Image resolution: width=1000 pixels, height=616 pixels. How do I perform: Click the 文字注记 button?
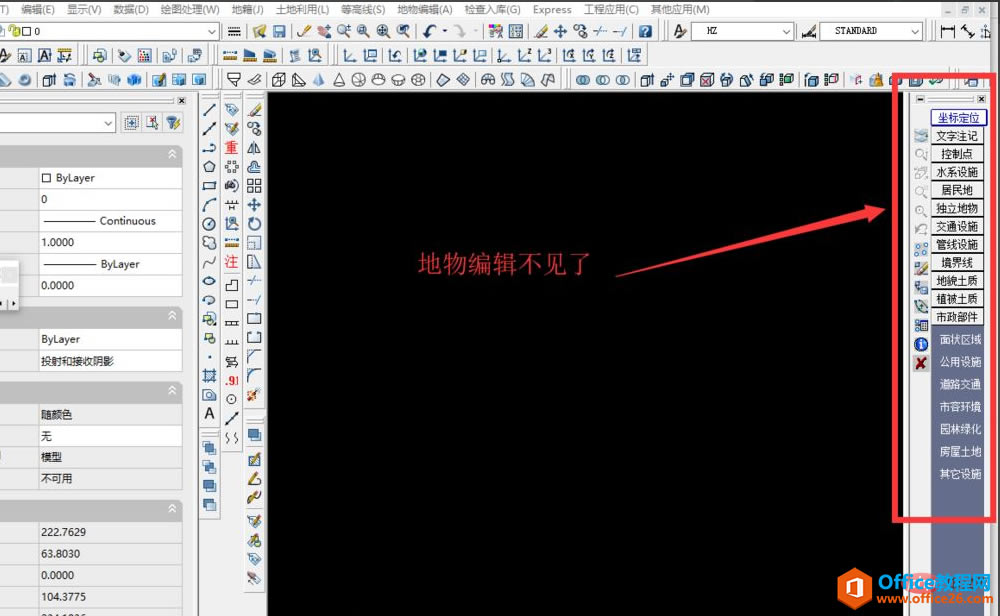pos(957,136)
